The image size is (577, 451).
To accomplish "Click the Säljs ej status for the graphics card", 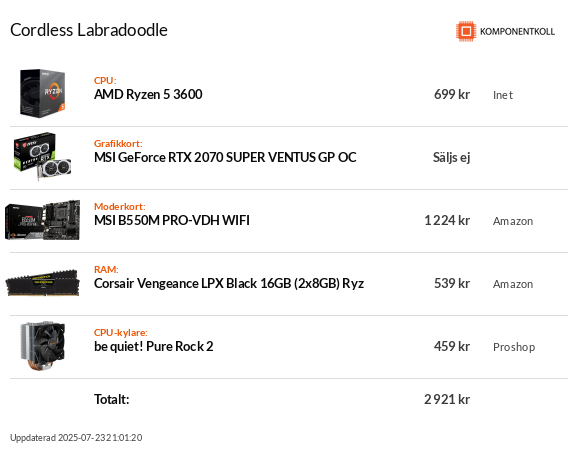I will point(451,158).
